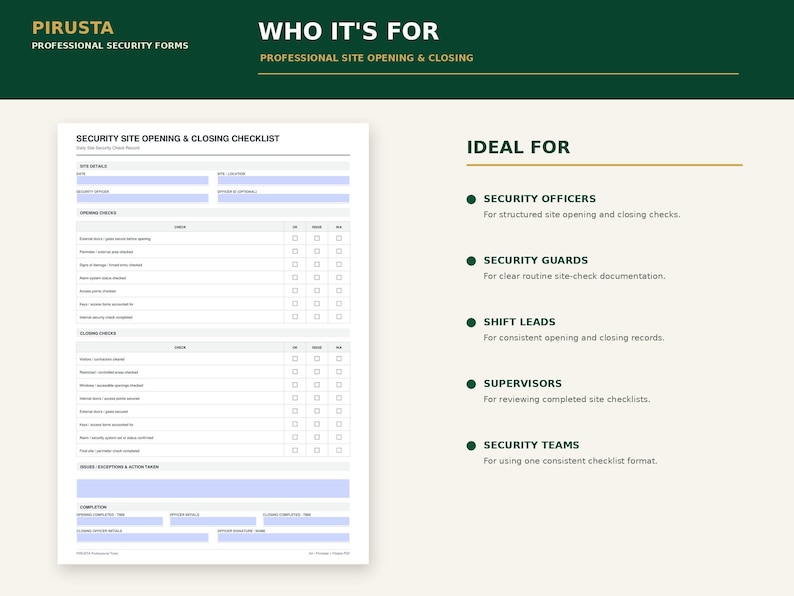Click the Issues / Exceptions text area
The height and width of the screenshot is (596, 794).
click(x=213, y=488)
